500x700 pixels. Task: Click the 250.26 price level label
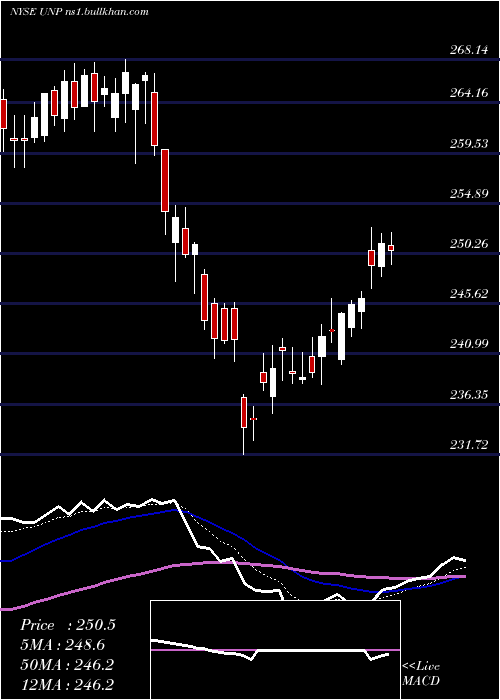[468, 244]
